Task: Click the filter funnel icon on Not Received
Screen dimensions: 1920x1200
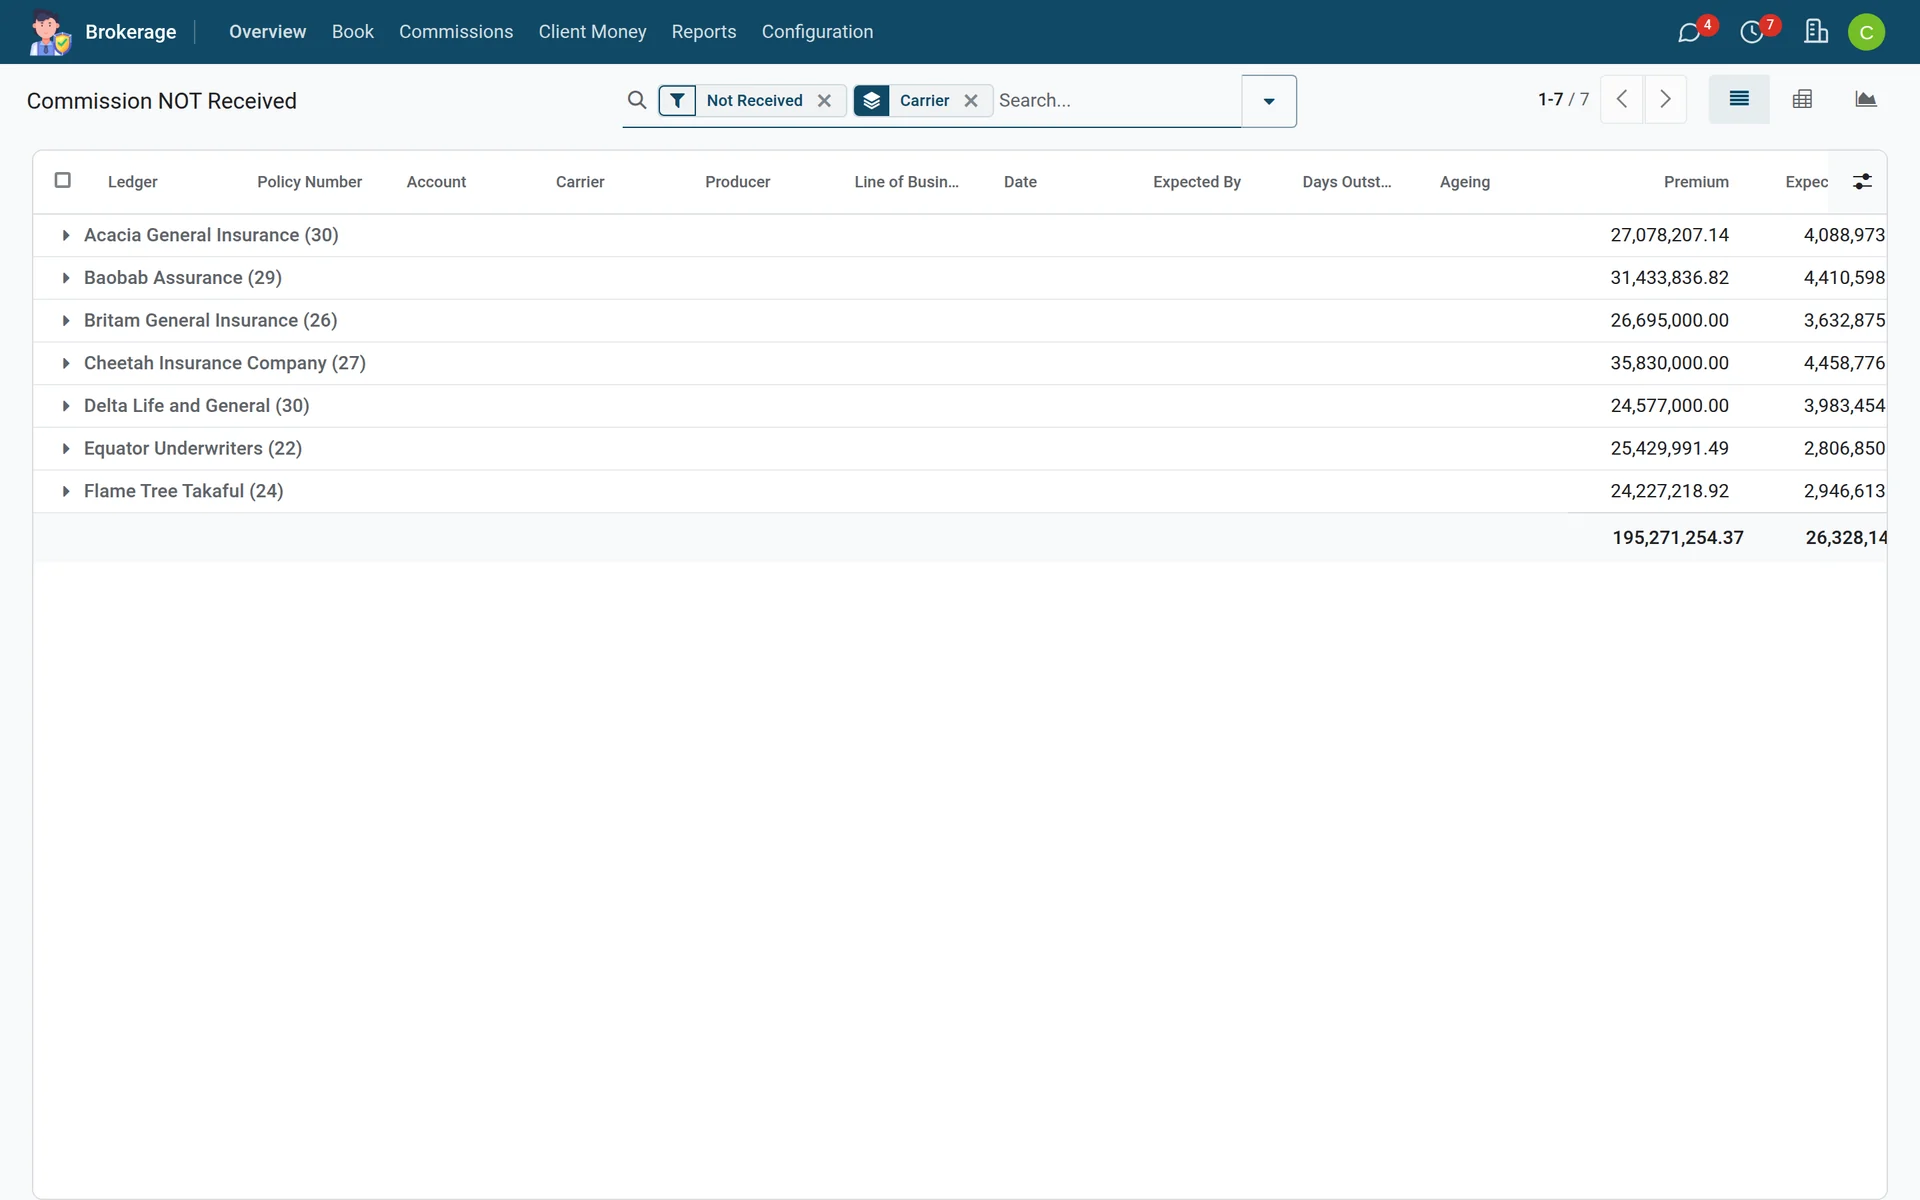Action: pyautogui.click(x=678, y=100)
